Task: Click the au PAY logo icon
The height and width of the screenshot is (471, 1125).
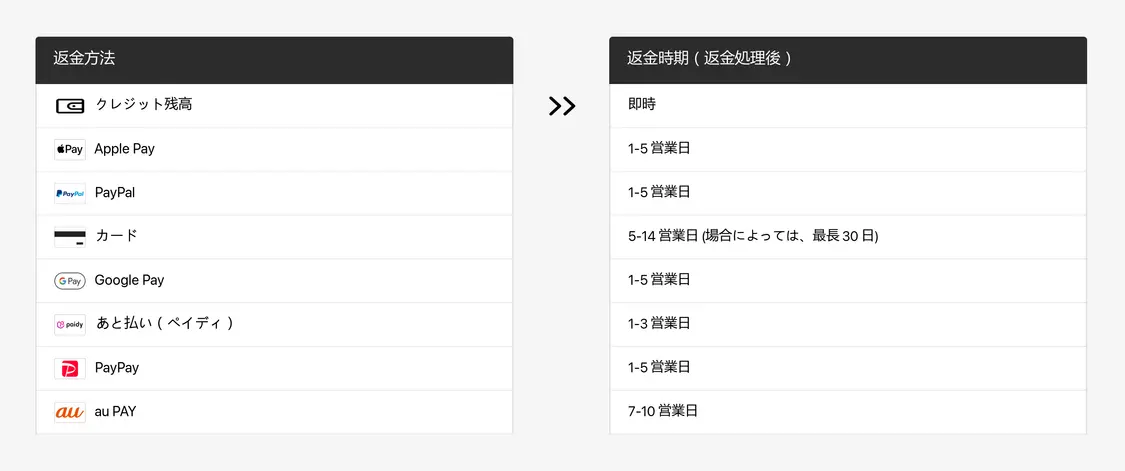Action: (x=70, y=412)
